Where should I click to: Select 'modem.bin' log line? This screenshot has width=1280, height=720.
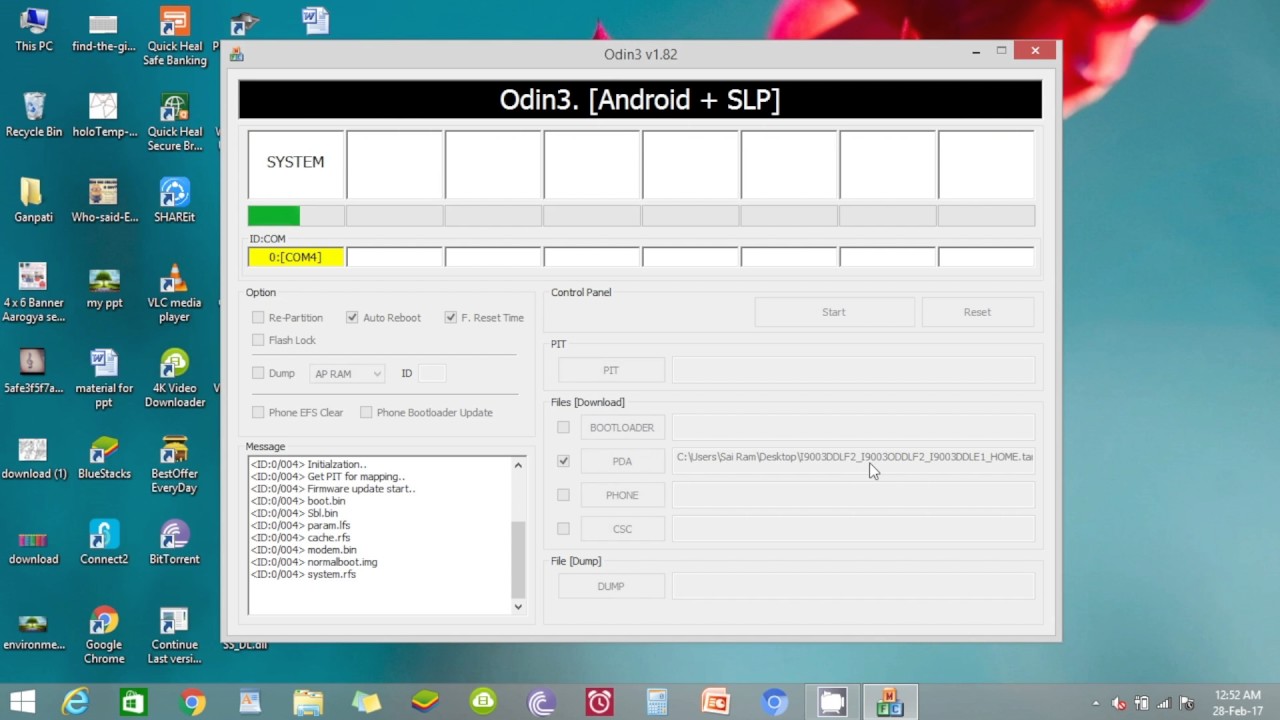pyautogui.click(x=304, y=550)
